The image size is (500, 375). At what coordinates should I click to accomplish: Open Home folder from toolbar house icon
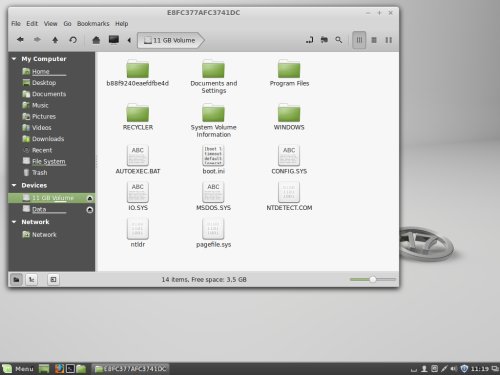96,40
